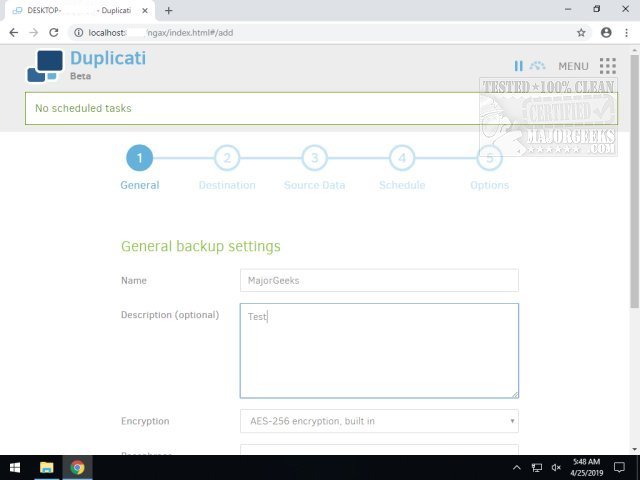
Task: Open the throttle speed gauge icon
Action: [x=537, y=66]
